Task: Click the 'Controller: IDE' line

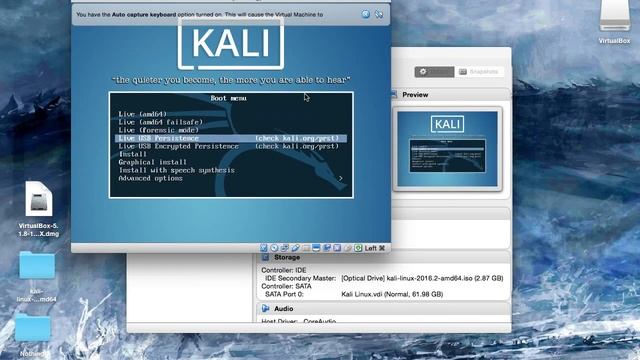Action: point(284,270)
